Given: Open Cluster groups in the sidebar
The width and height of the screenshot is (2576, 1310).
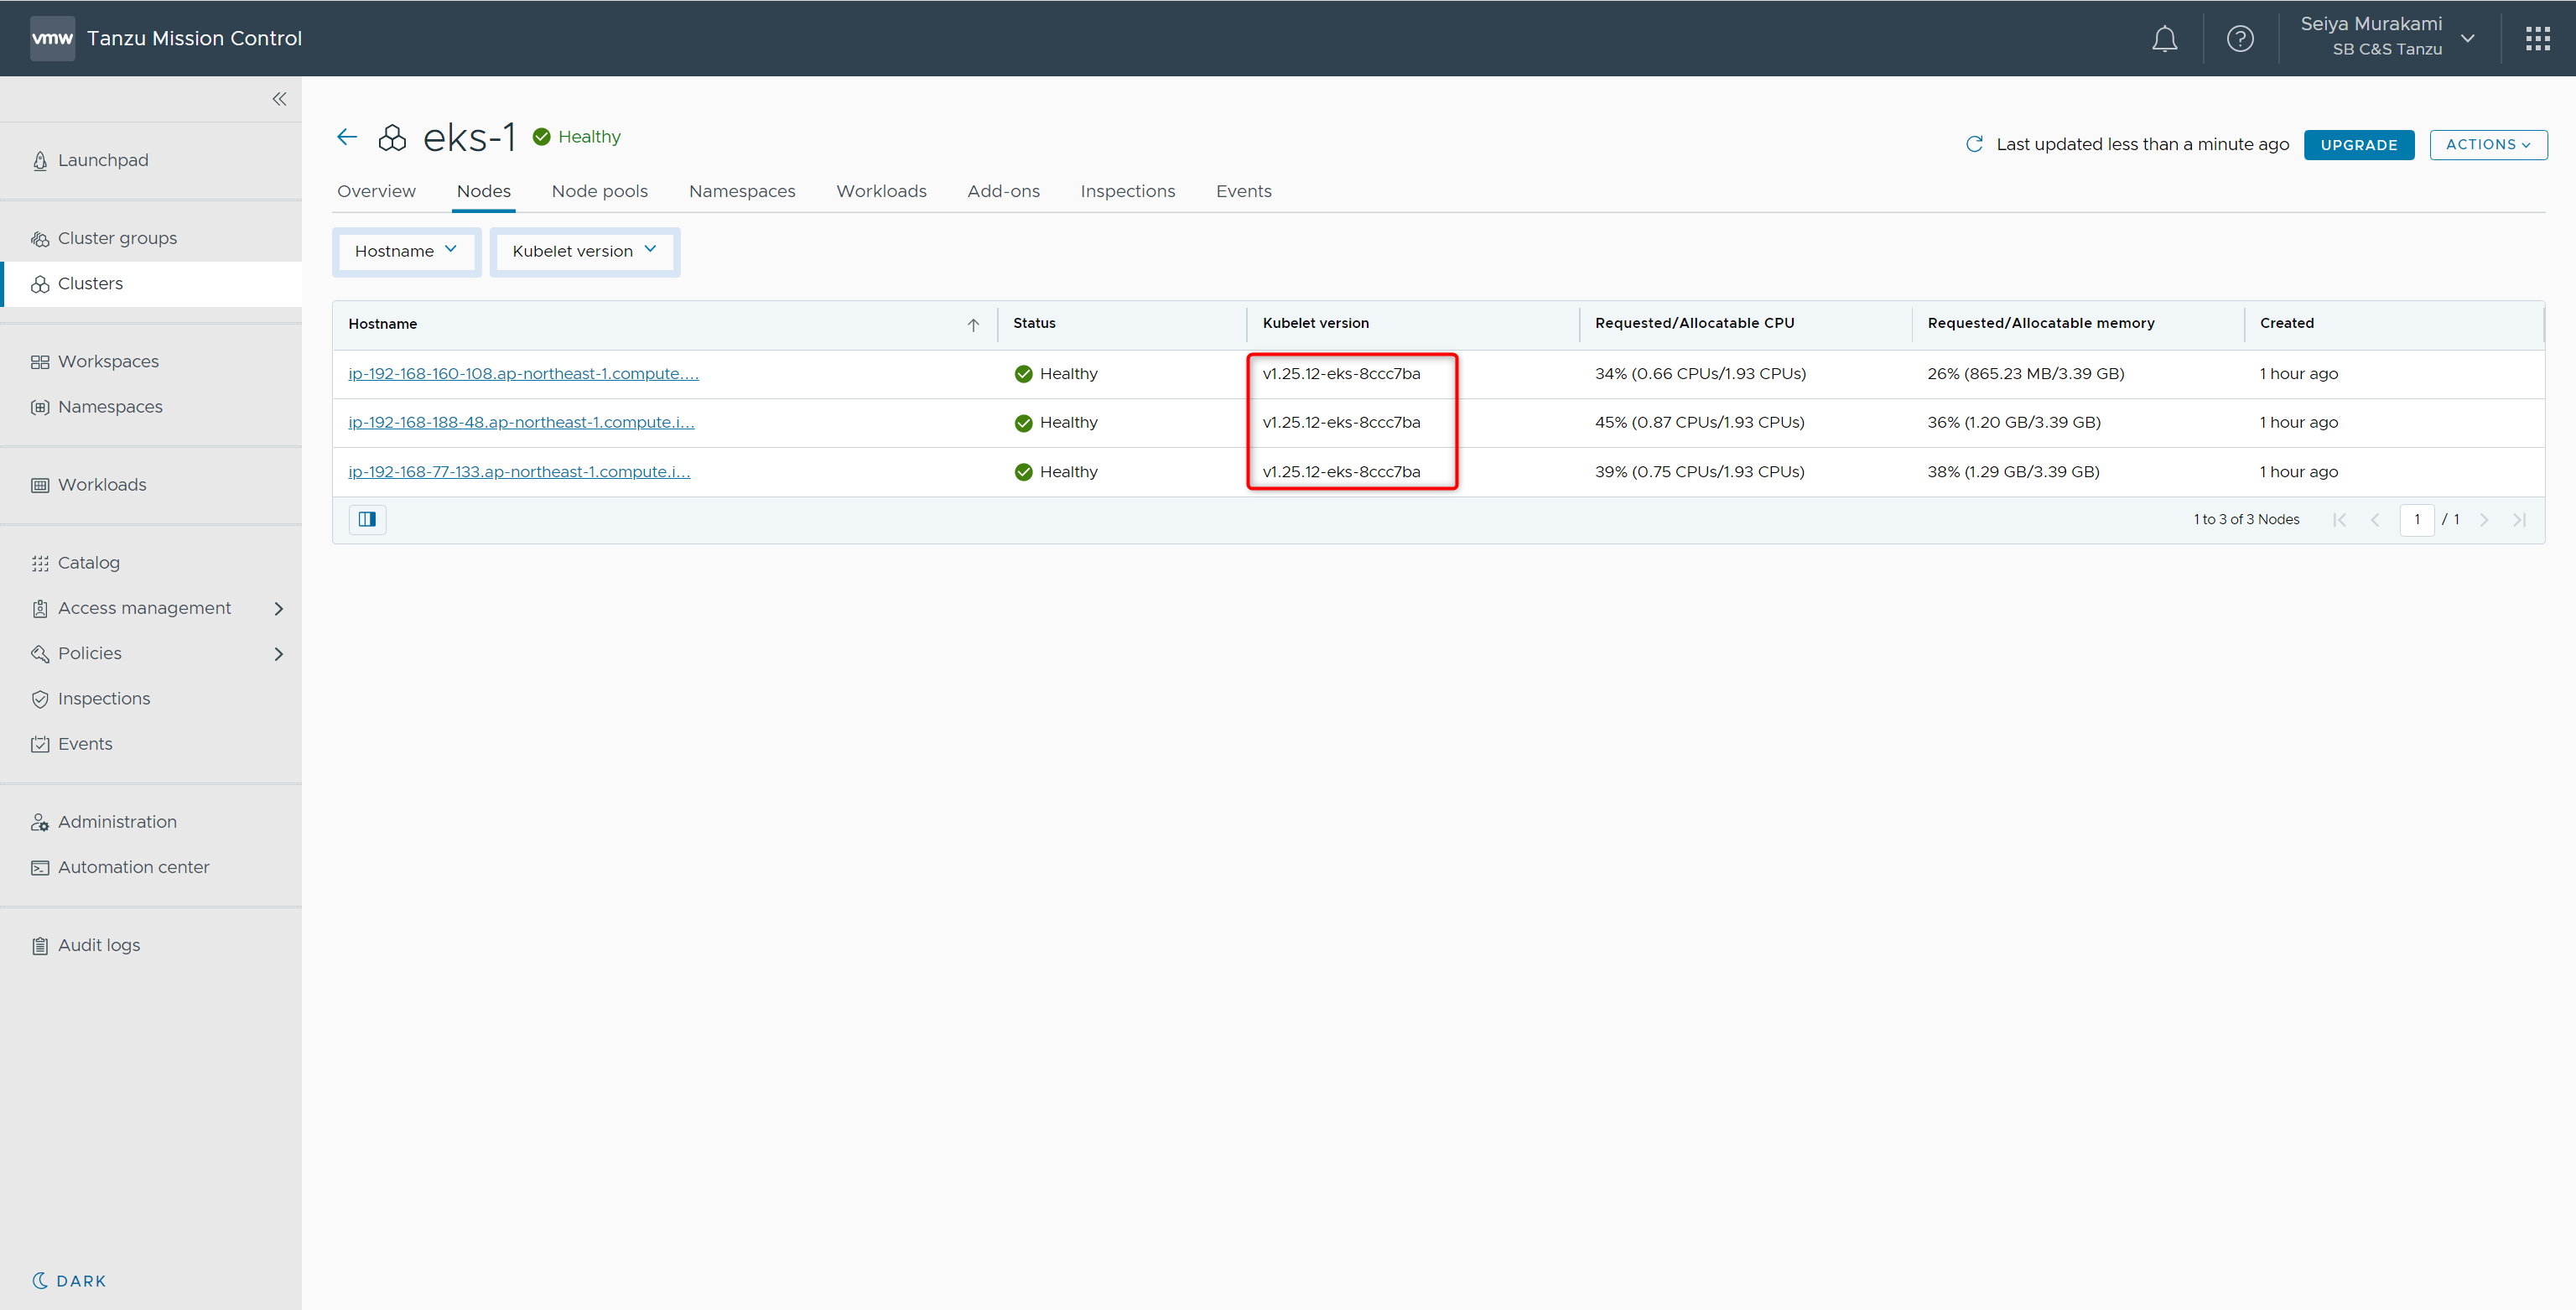Looking at the screenshot, I should pos(117,238).
